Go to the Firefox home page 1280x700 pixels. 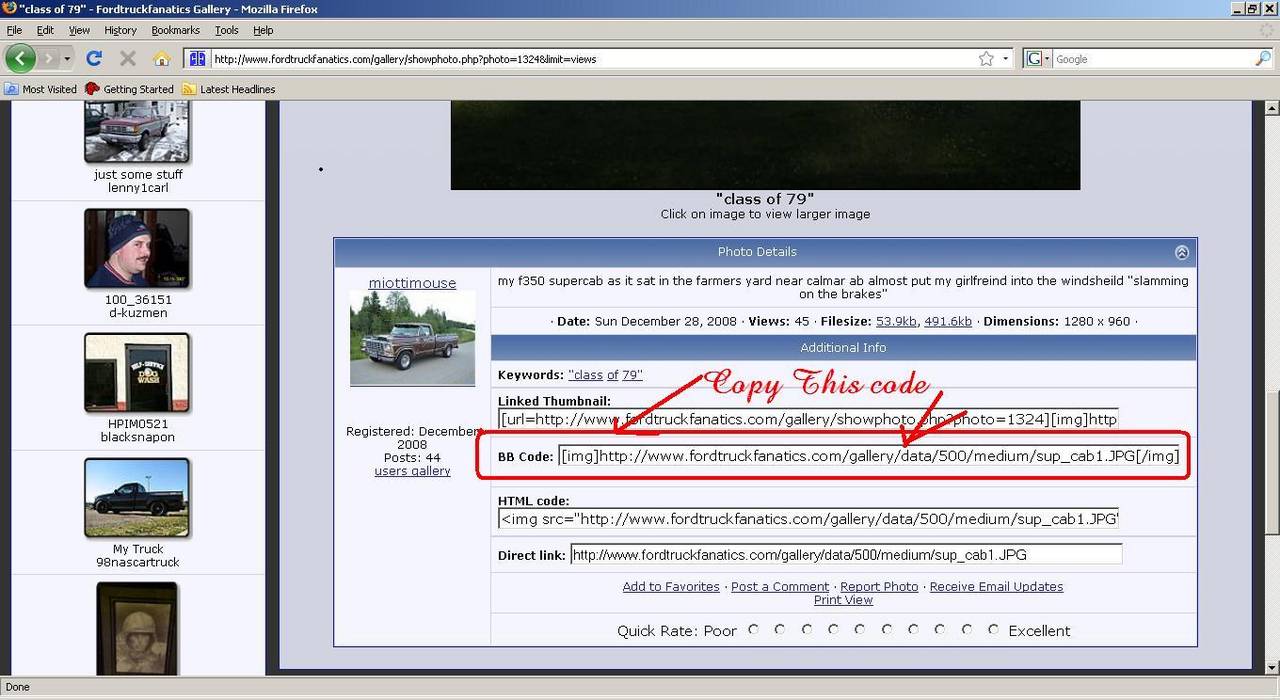(161, 58)
